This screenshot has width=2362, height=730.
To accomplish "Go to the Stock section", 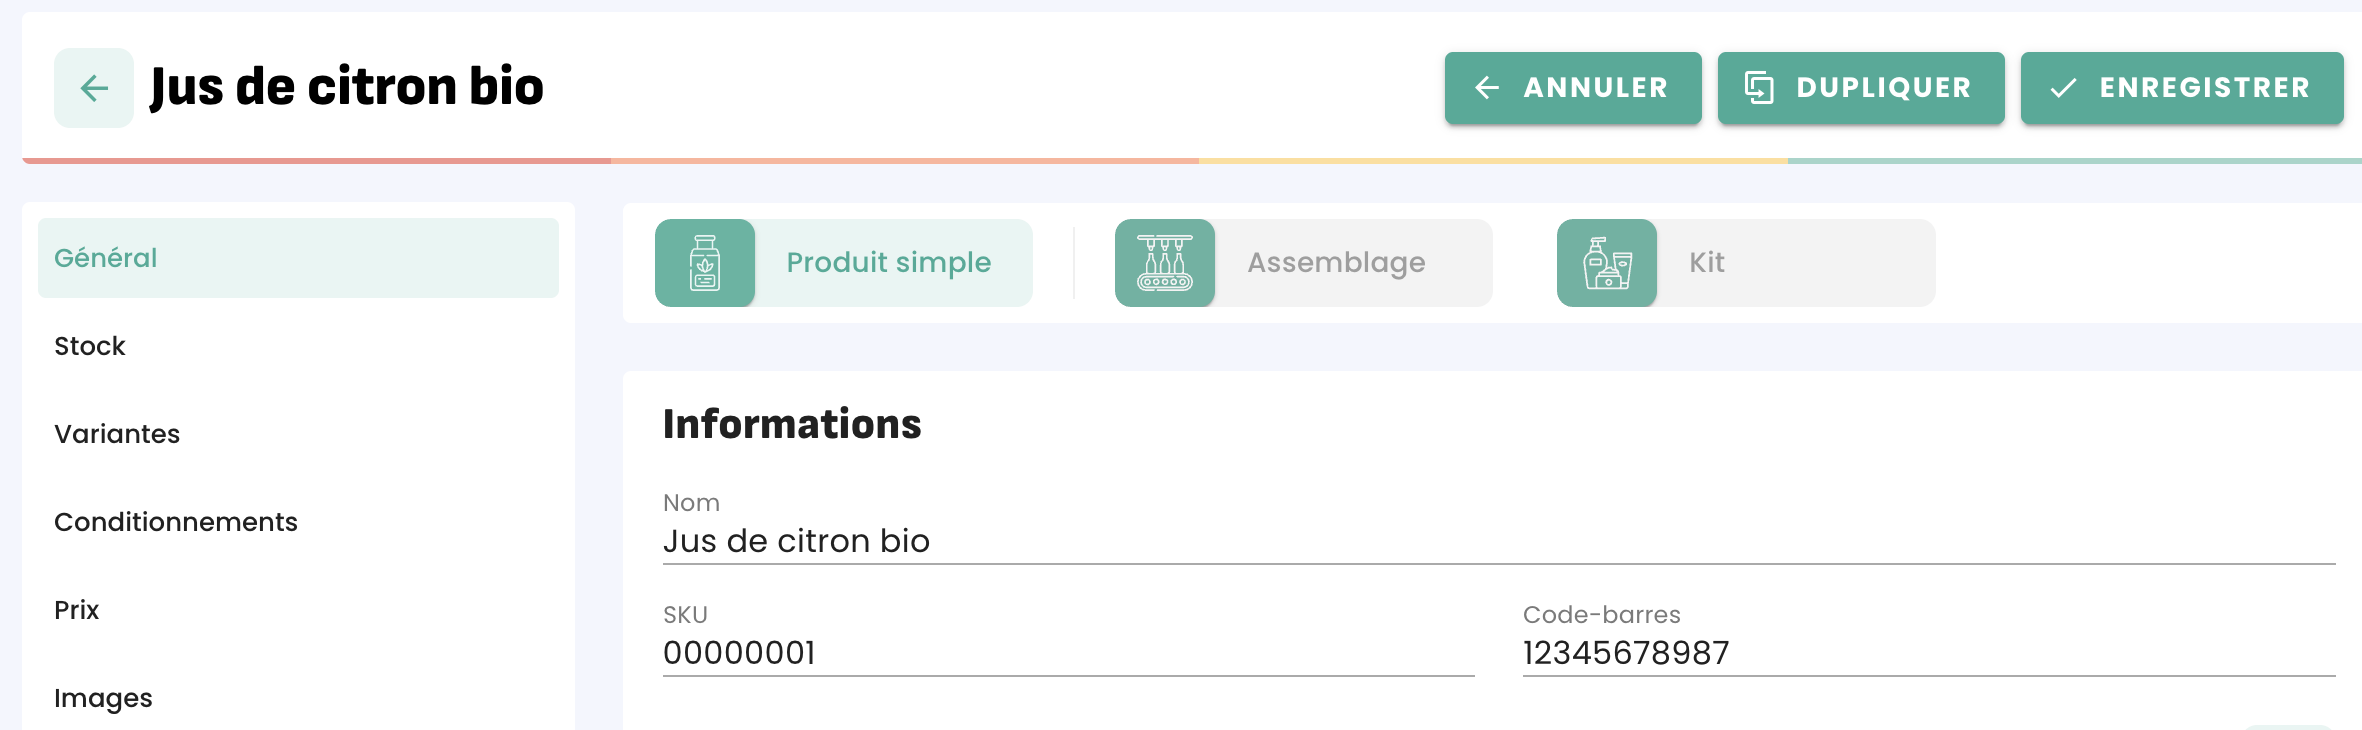I will click(x=90, y=346).
